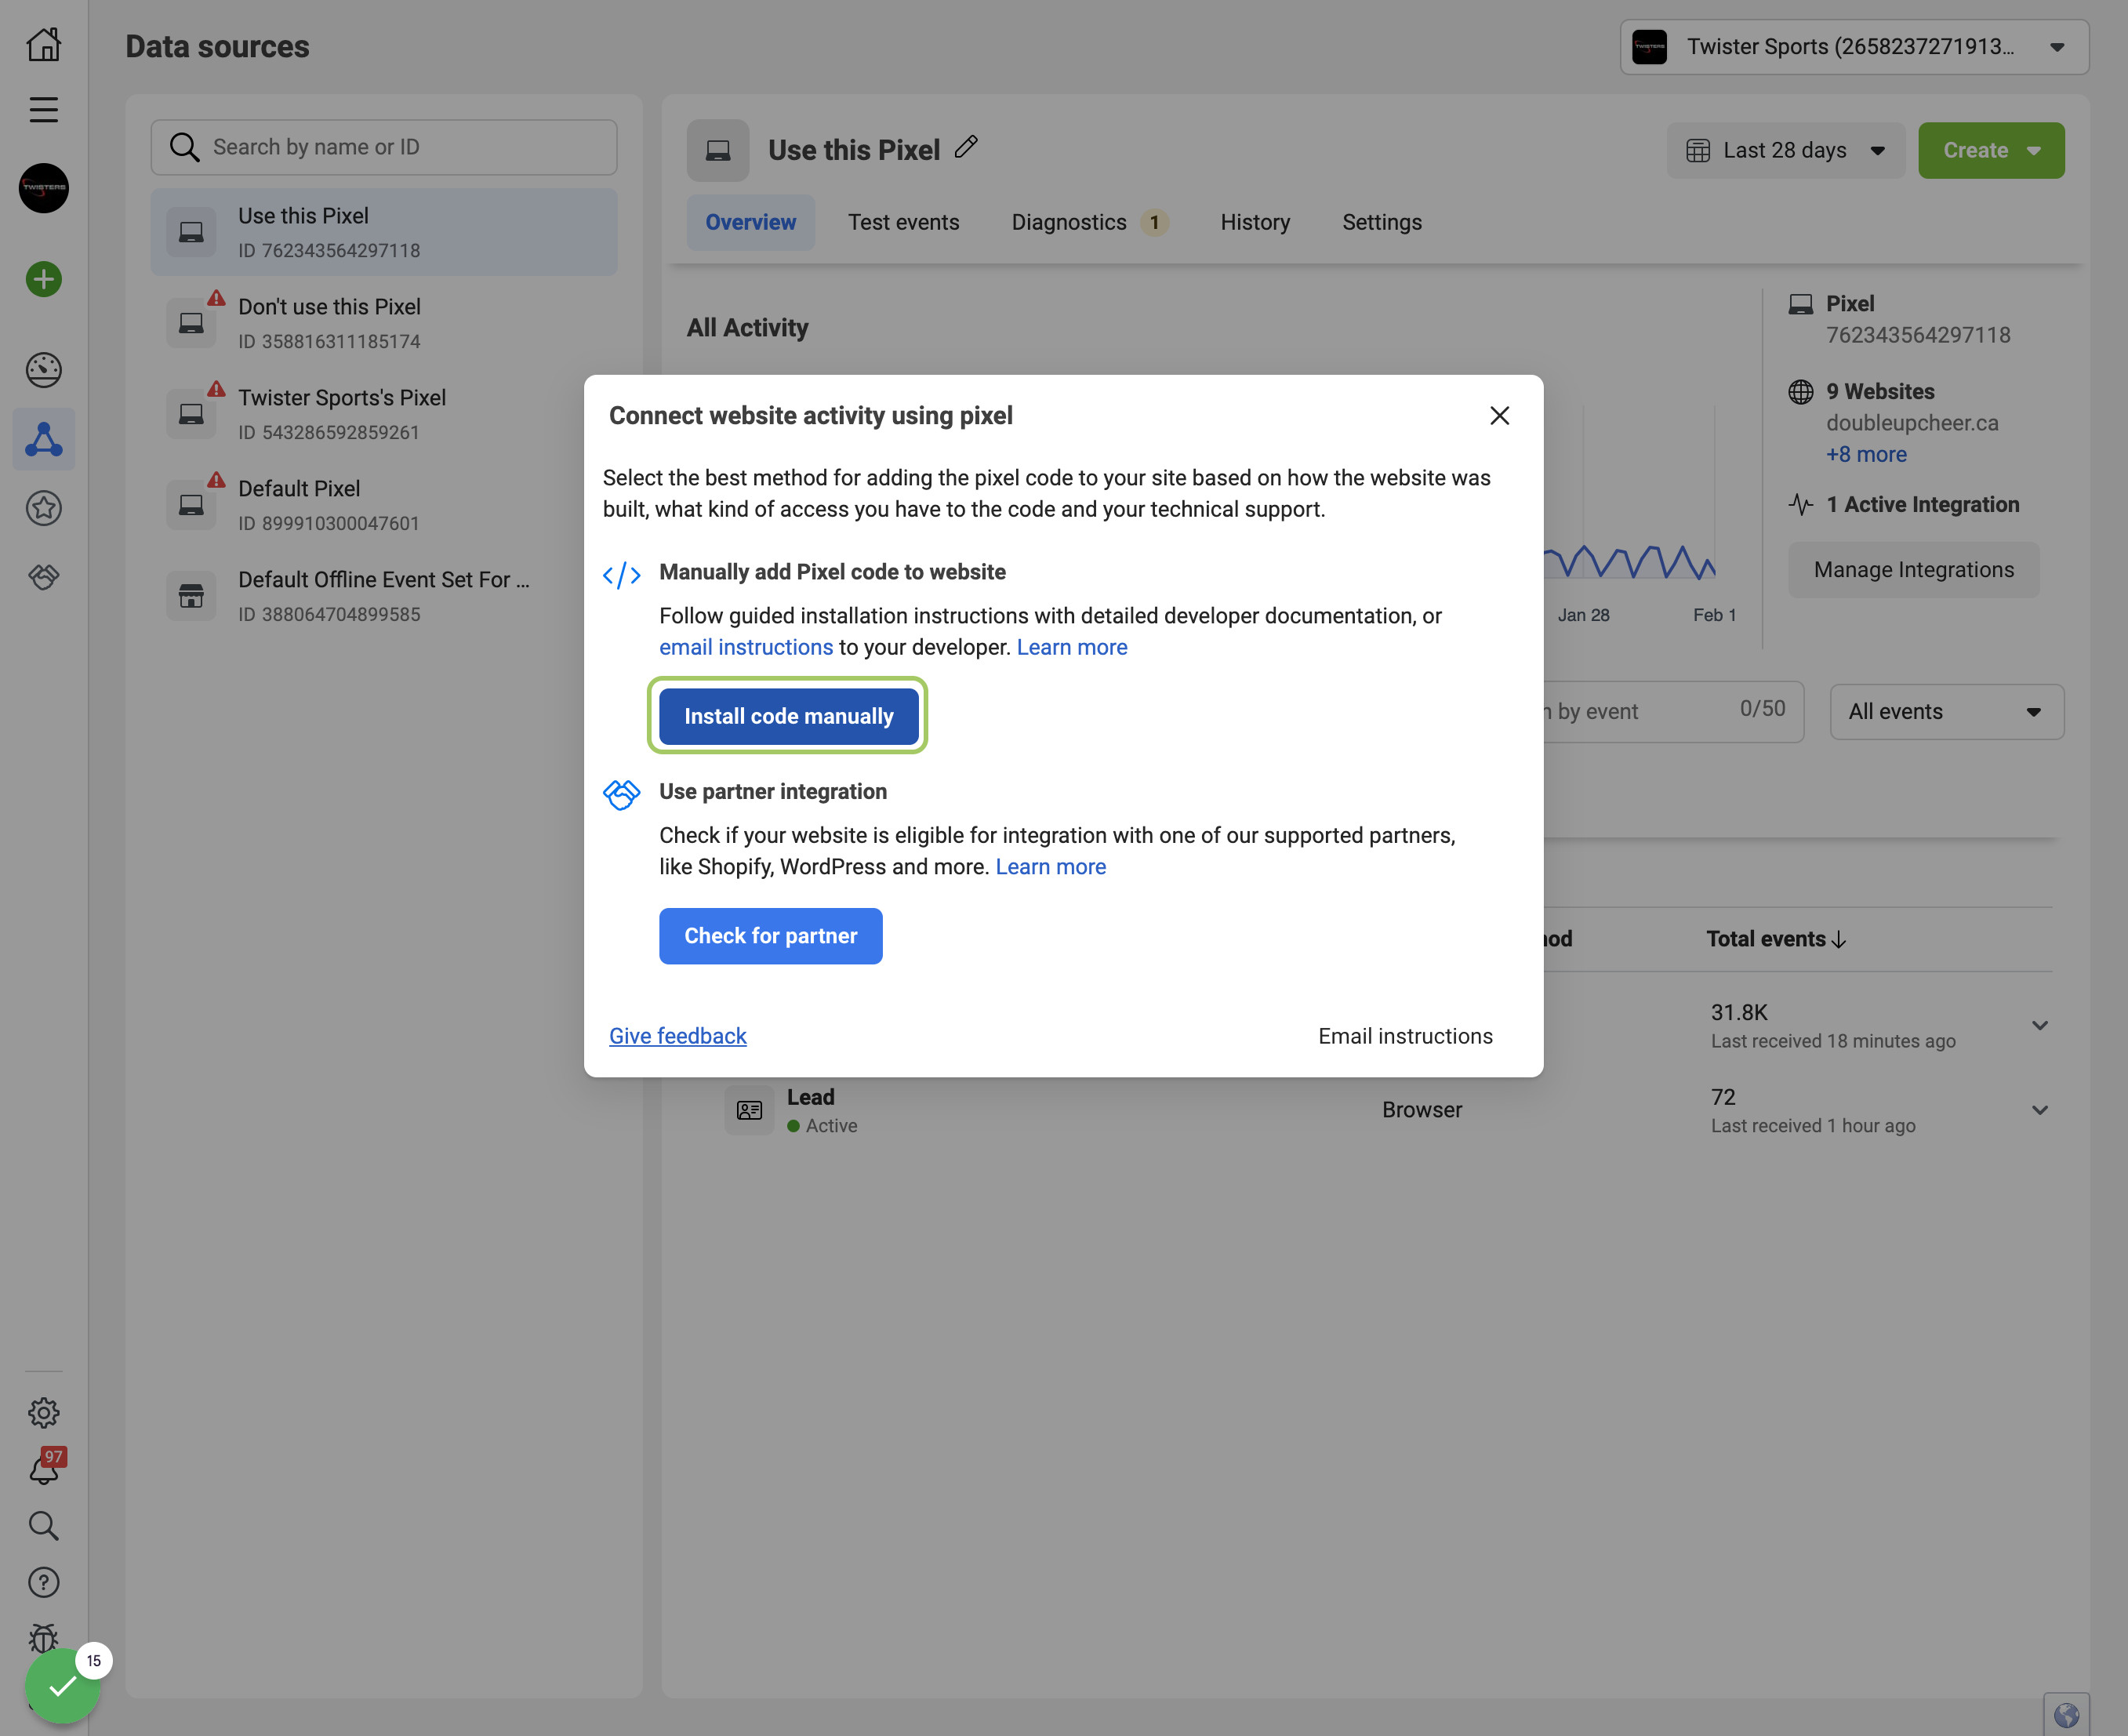
Task: Click the +8 more websites link
Action: coord(1866,454)
